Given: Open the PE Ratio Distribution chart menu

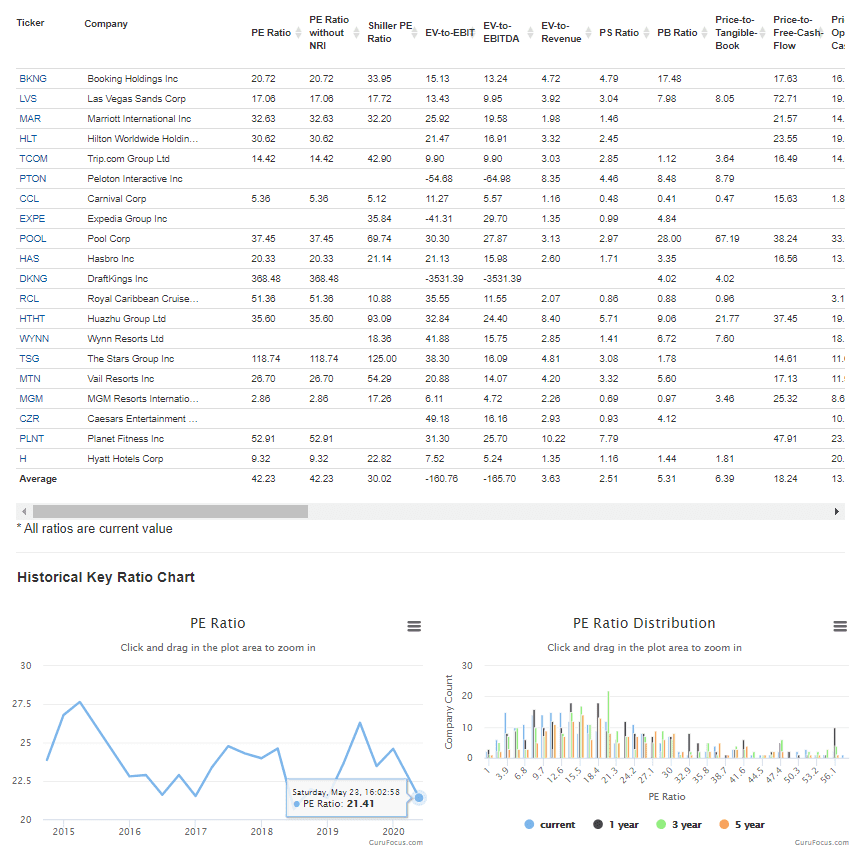Looking at the screenshot, I should pos(840,626).
